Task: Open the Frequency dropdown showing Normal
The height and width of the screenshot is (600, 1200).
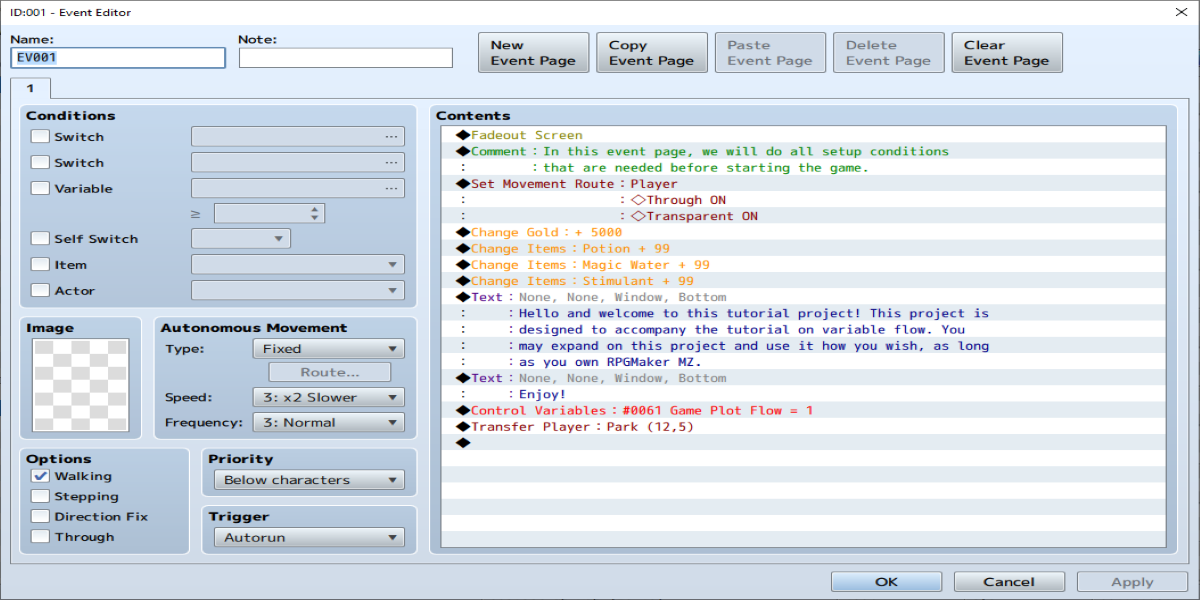Action: (x=329, y=422)
